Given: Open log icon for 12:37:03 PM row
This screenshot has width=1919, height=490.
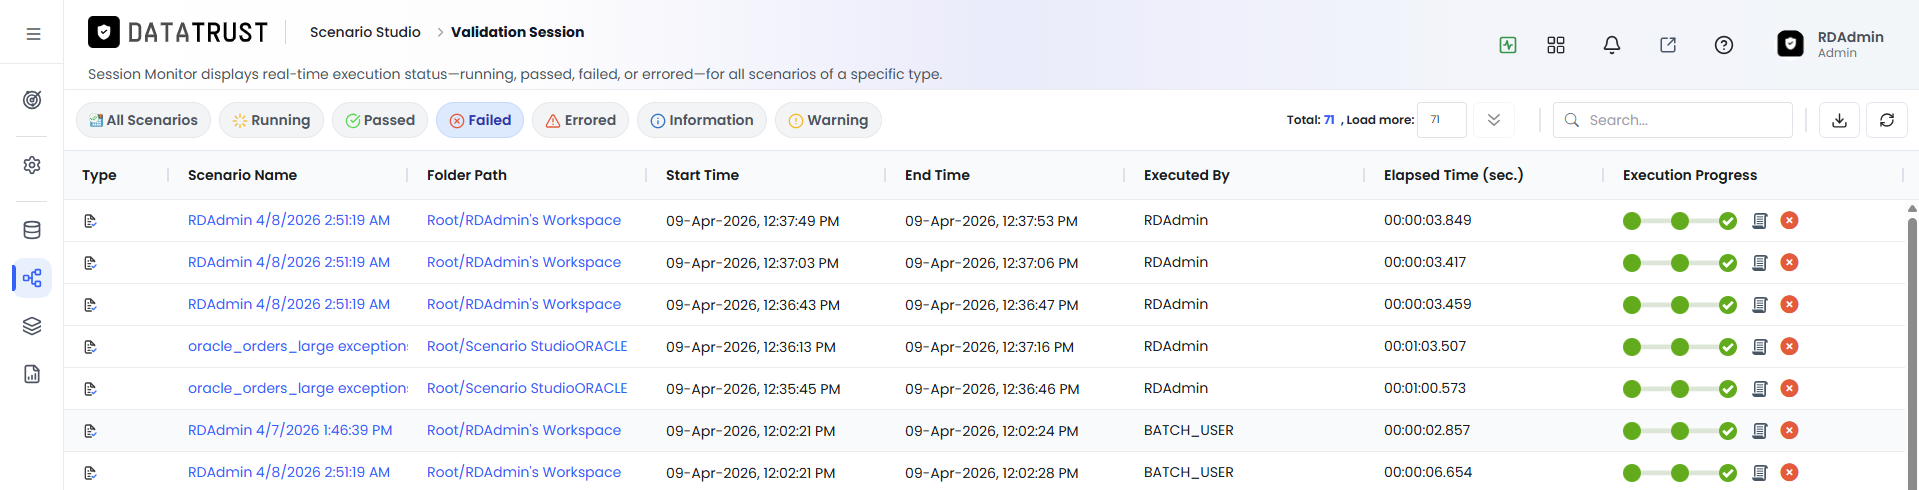Looking at the screenshot, I should tap(1760, 263).
